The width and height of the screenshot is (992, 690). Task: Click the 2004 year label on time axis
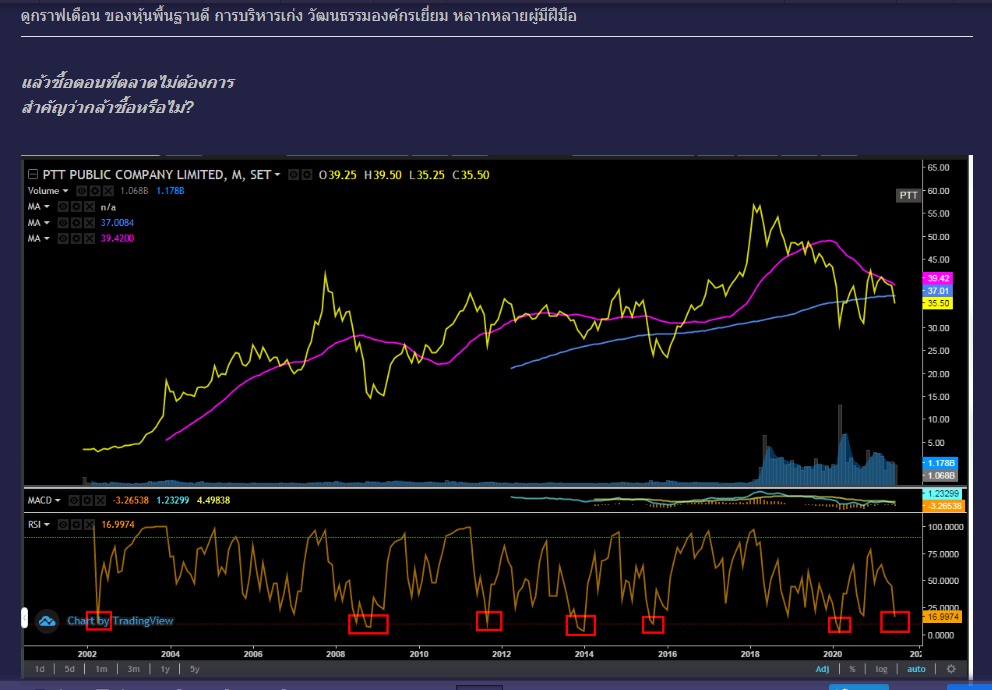click(170, 652)
